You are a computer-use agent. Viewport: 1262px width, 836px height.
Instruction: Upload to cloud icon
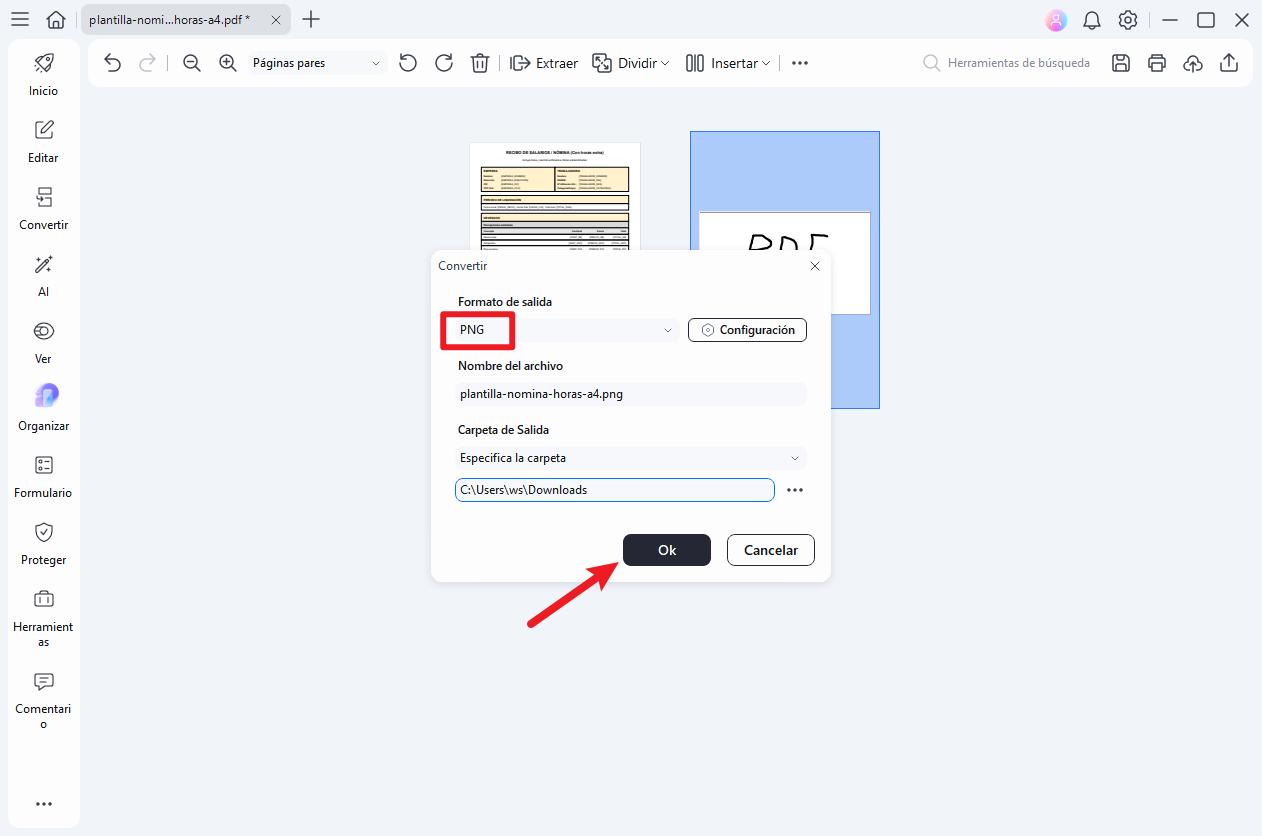[1192, 63]
